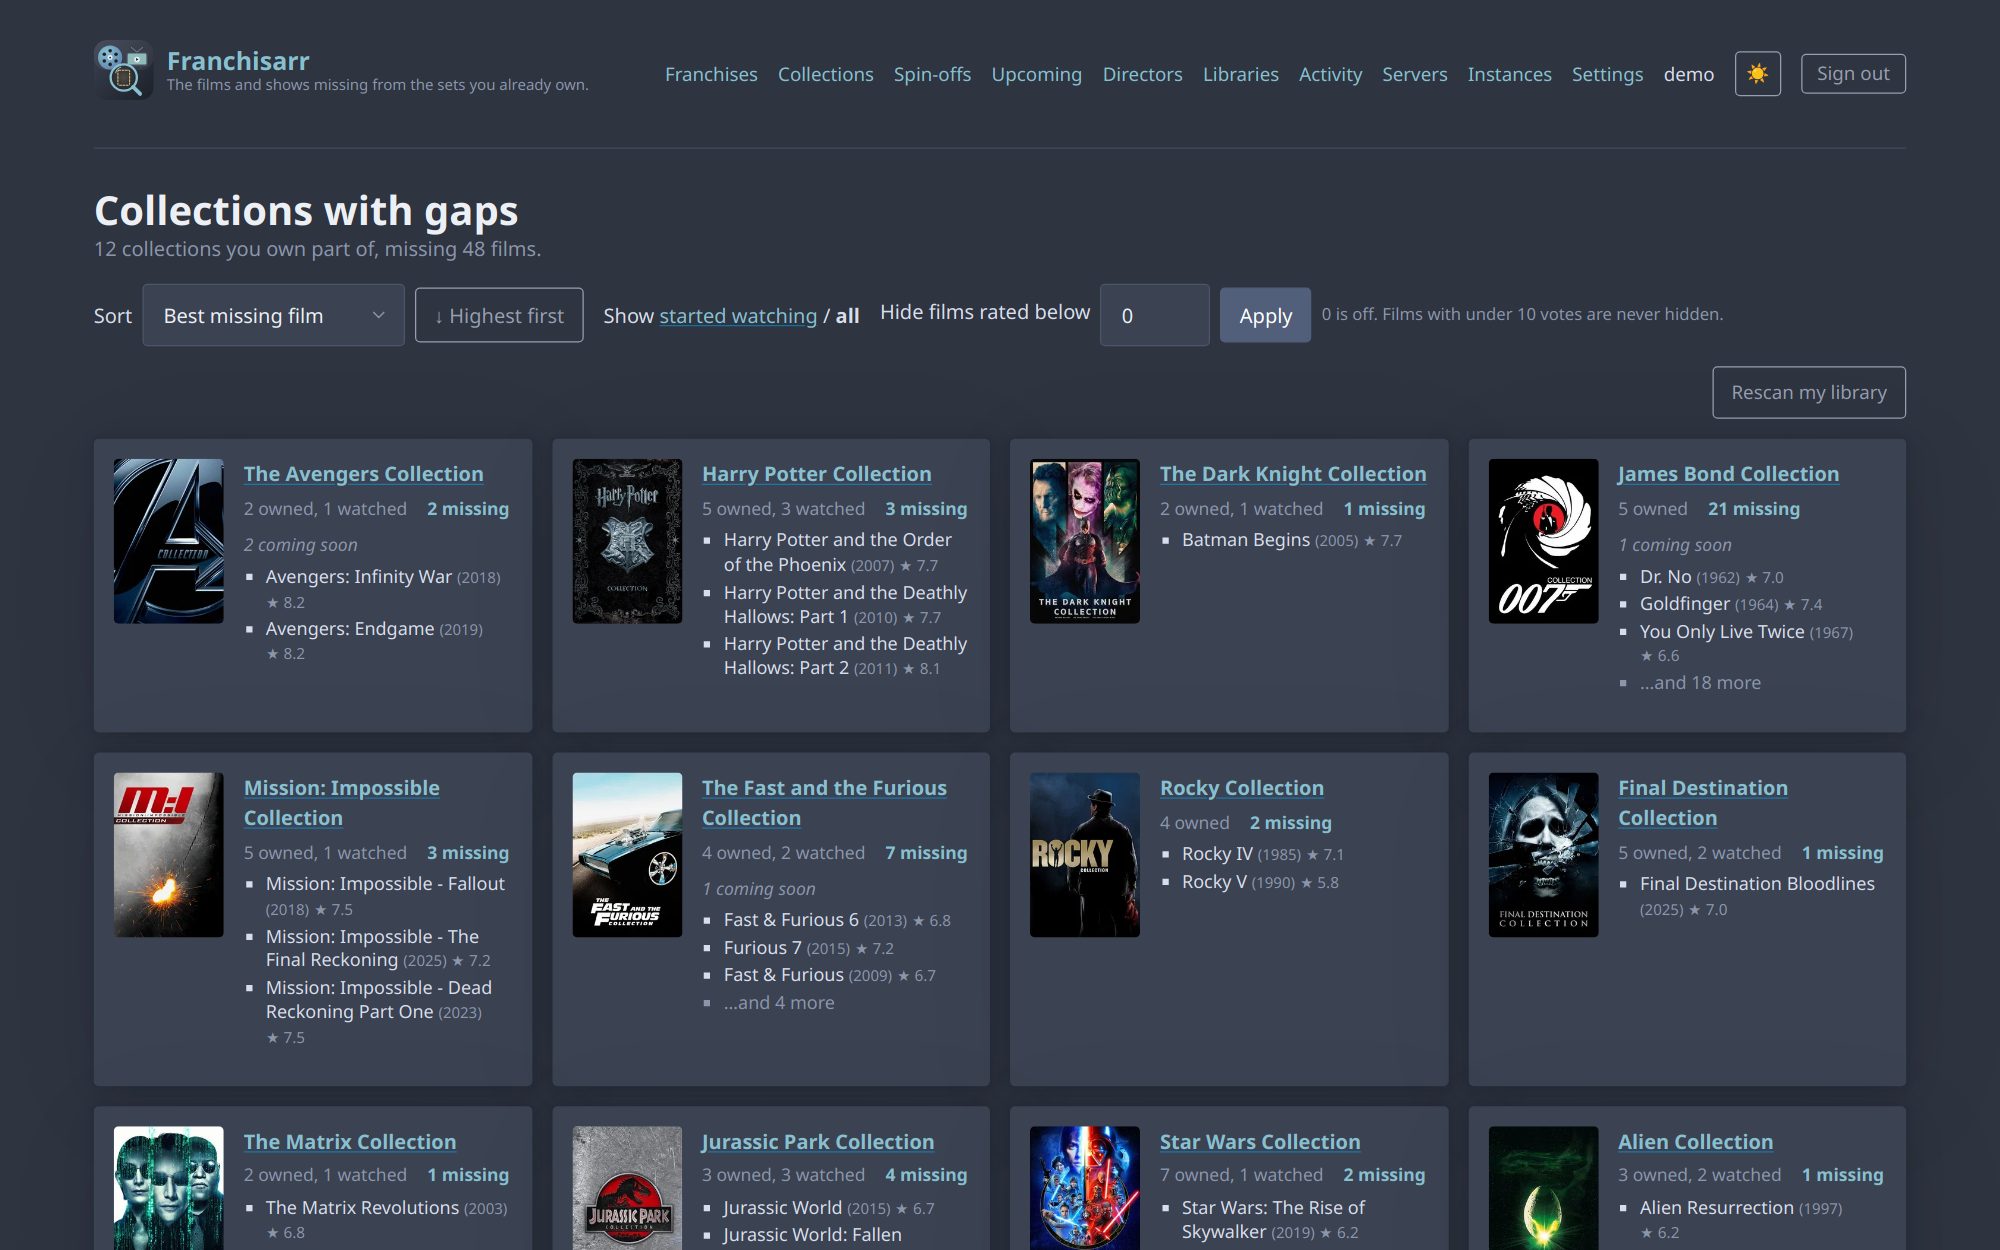Click the Franchisarr logo icon
2000x1250 pixels.
point(123,70)
